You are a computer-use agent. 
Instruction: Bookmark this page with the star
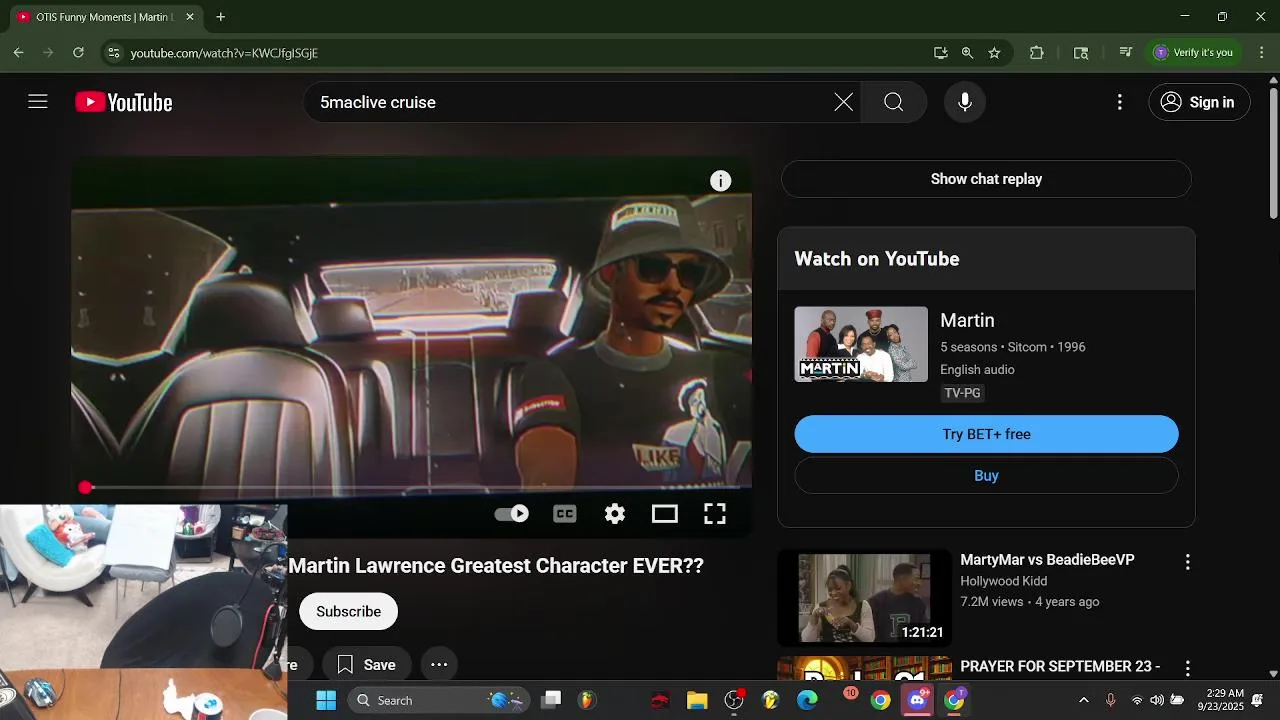coord(994,53)
